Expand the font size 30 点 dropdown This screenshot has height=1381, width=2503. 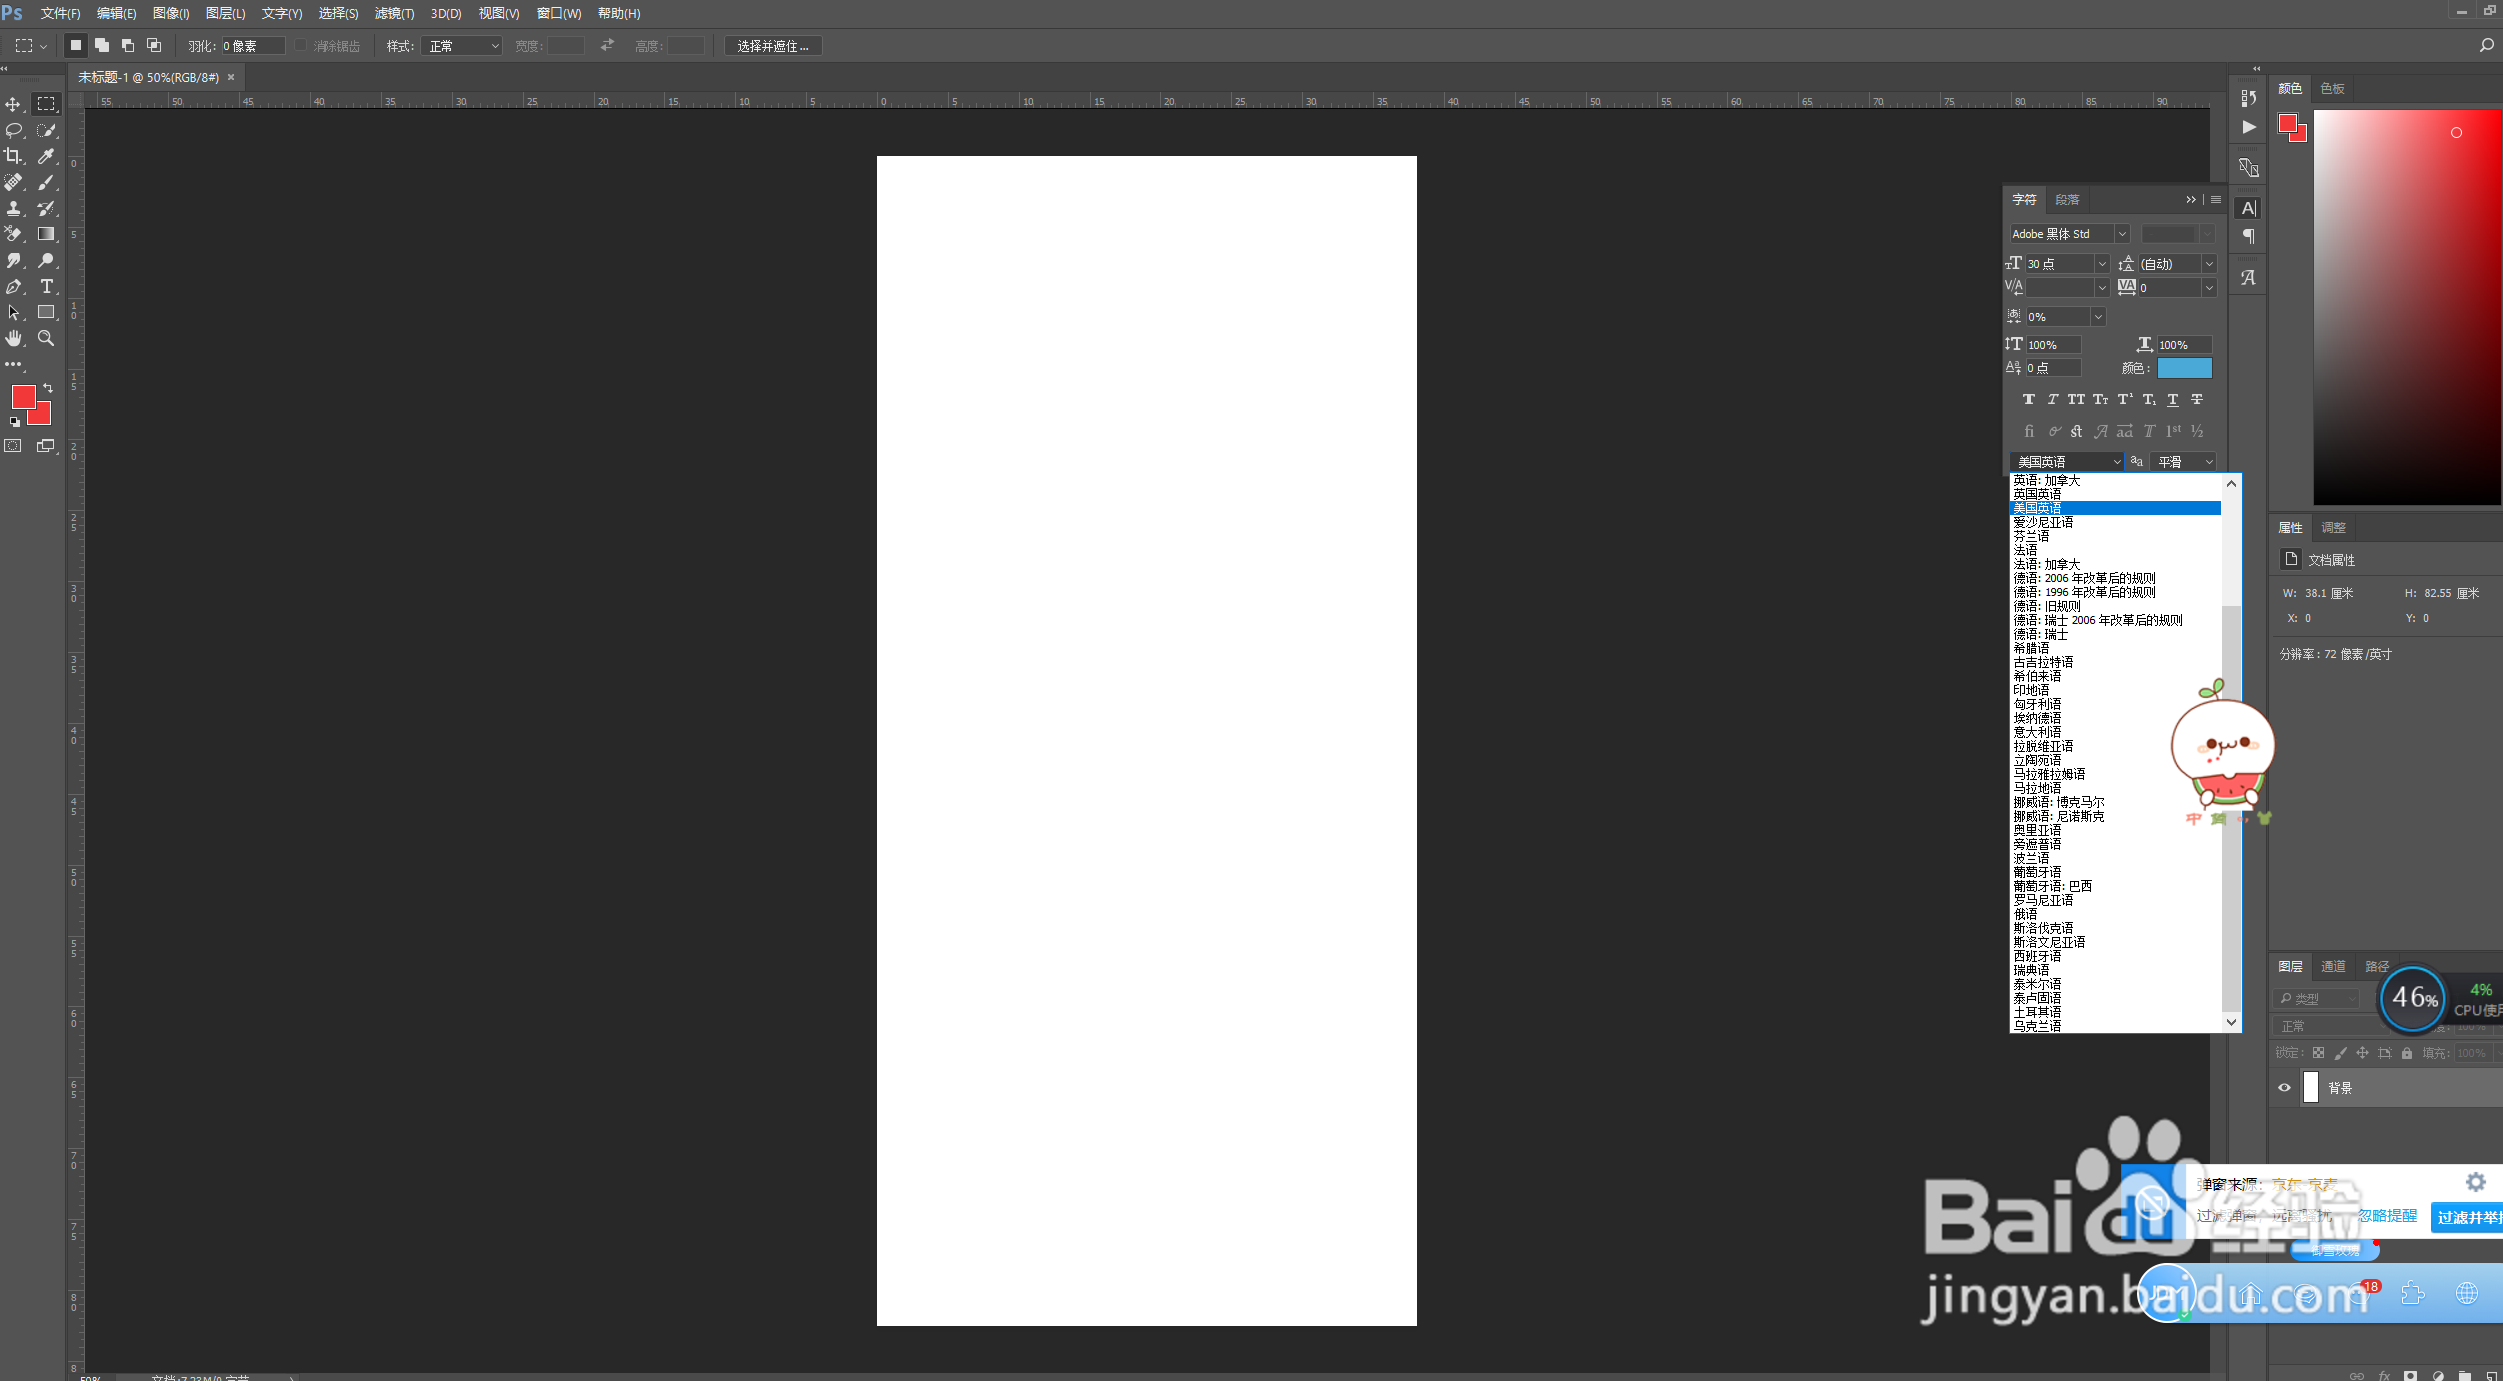2101,264
